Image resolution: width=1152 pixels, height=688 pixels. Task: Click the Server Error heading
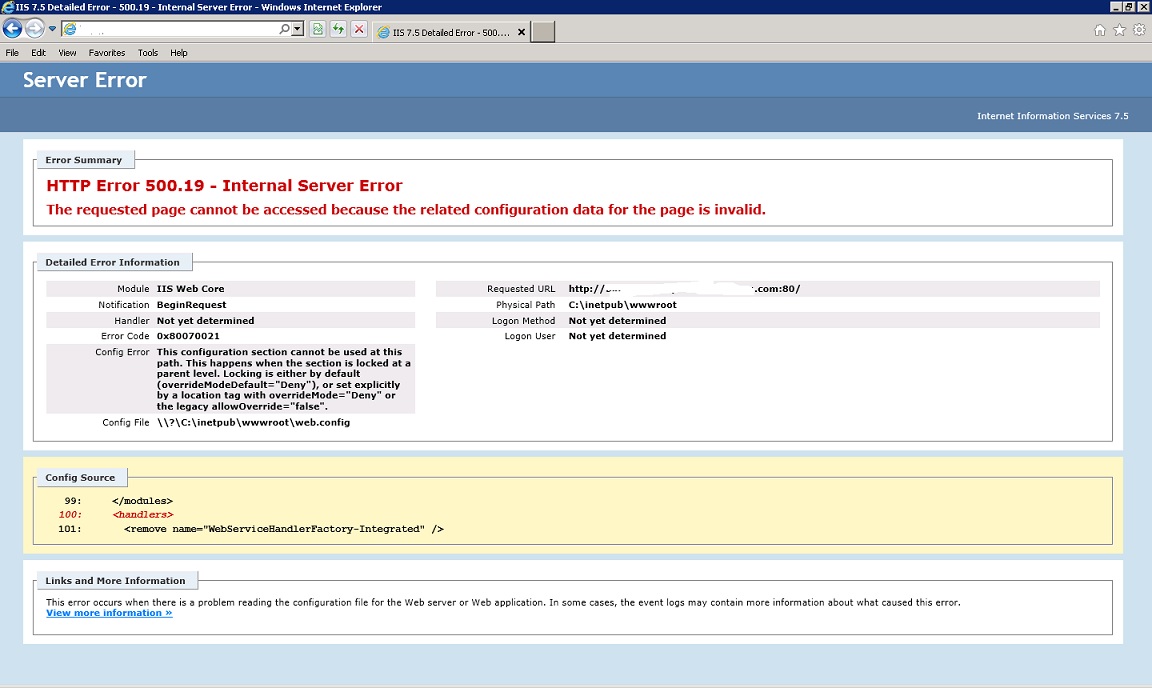click(84, 80)
